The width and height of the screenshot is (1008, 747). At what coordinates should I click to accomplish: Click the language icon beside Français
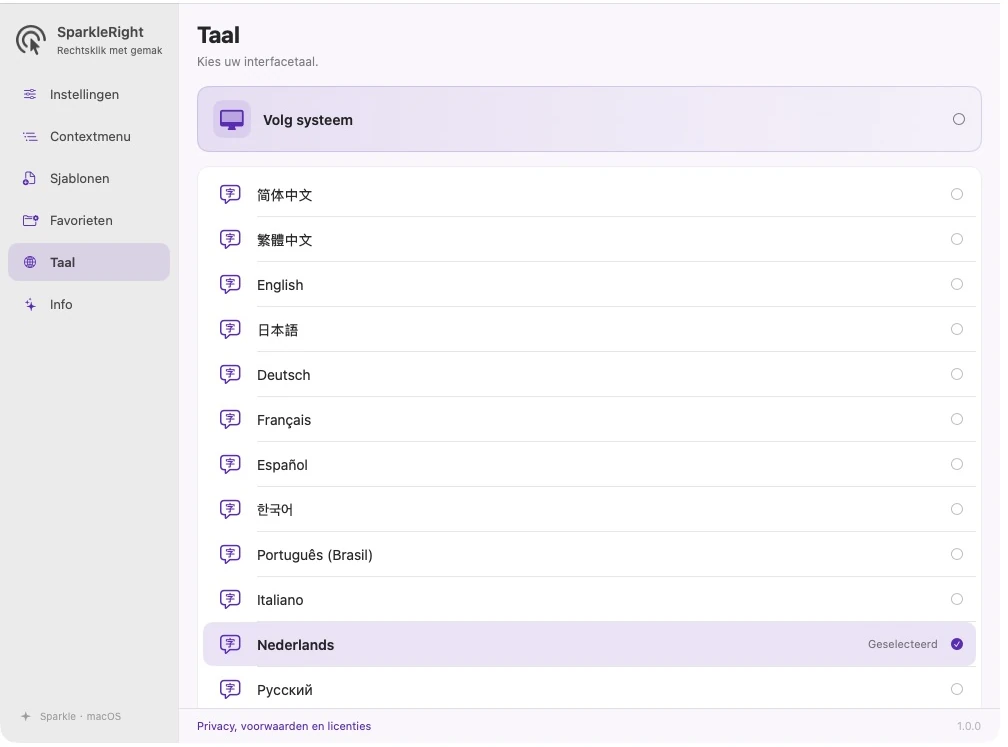(230, 419)
